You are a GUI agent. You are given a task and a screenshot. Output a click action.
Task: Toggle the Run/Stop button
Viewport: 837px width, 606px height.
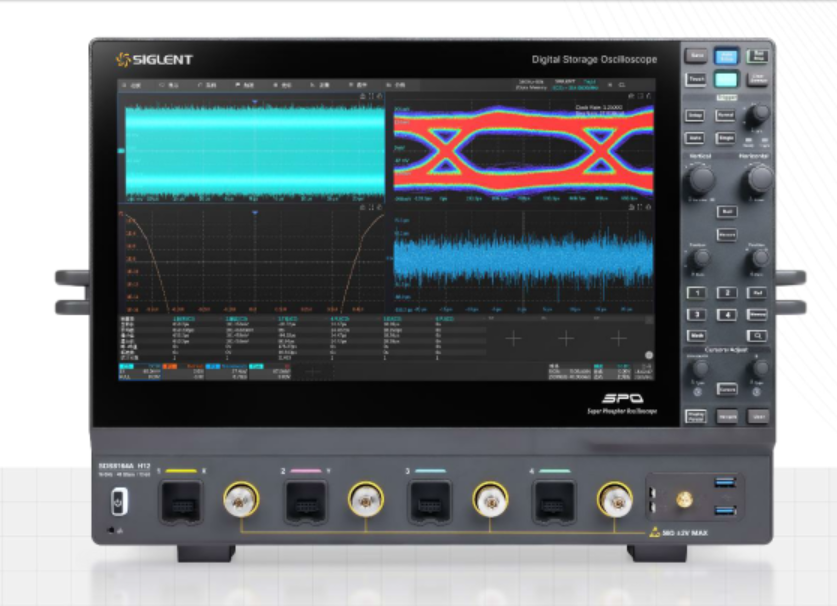coord(758,57)
